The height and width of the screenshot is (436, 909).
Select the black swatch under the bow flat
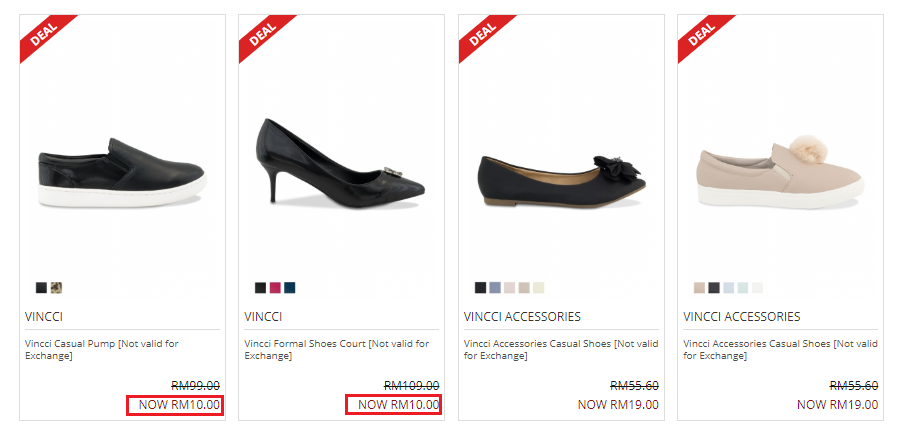[x=481, y=288]
